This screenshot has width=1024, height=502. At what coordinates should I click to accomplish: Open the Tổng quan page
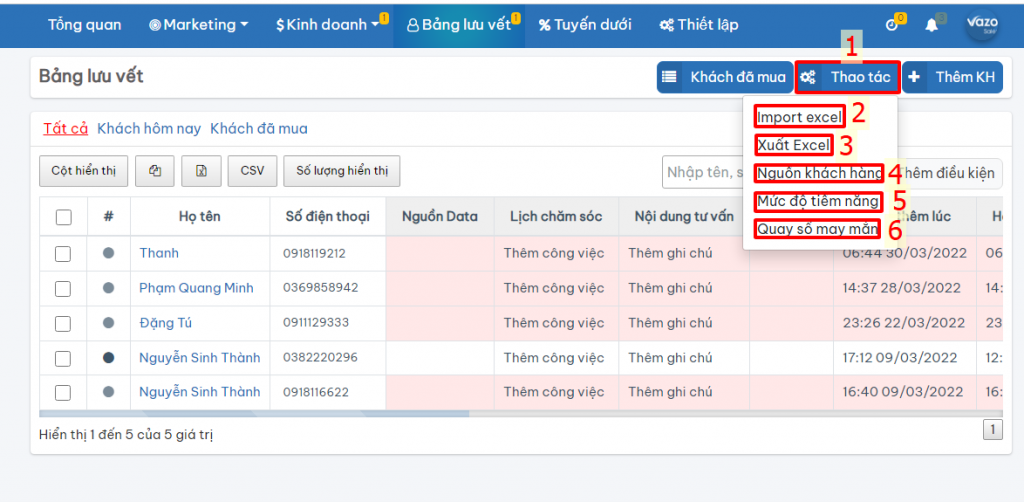point(84,25)
